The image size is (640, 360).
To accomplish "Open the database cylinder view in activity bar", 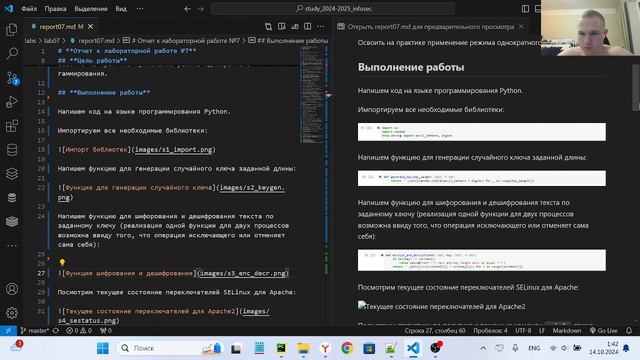I will pyautogui.click(x=12, y=150).
